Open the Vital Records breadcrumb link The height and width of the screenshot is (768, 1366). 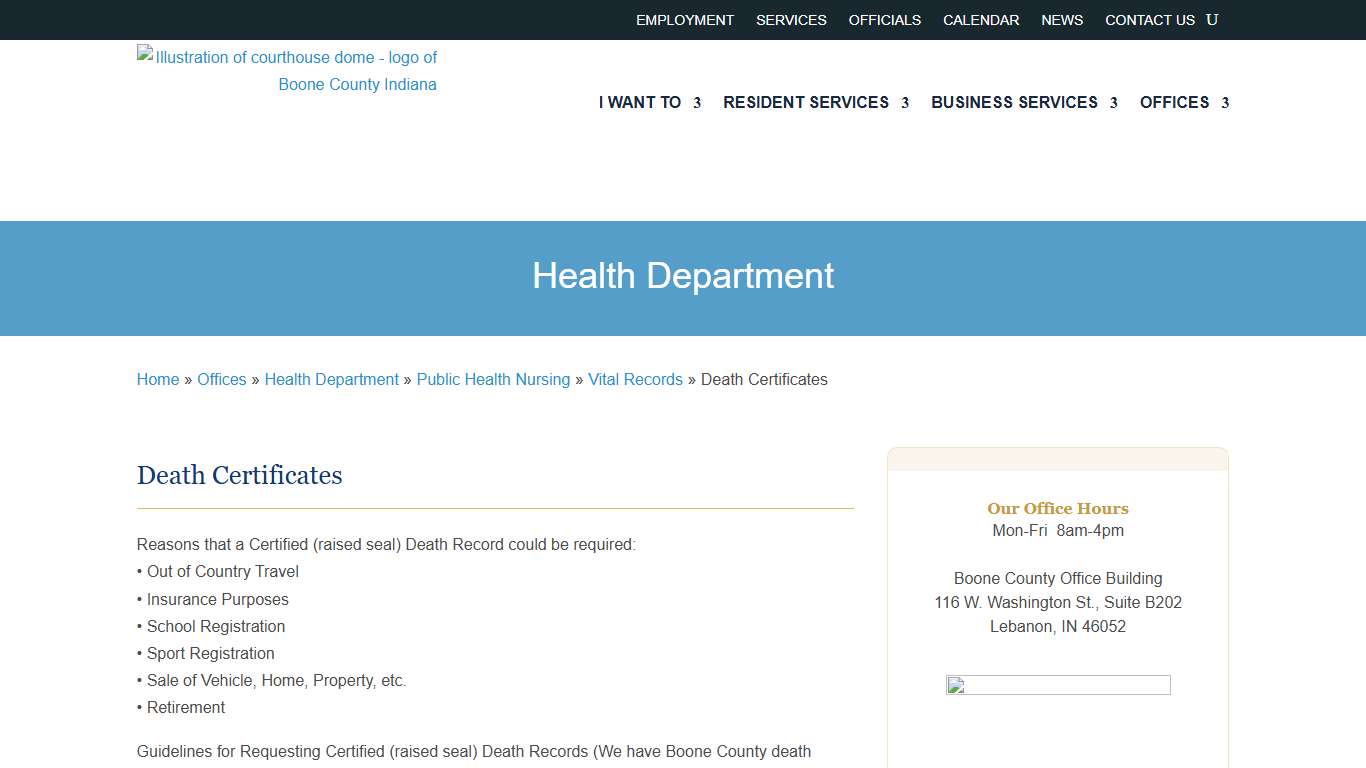pos(635,379)
